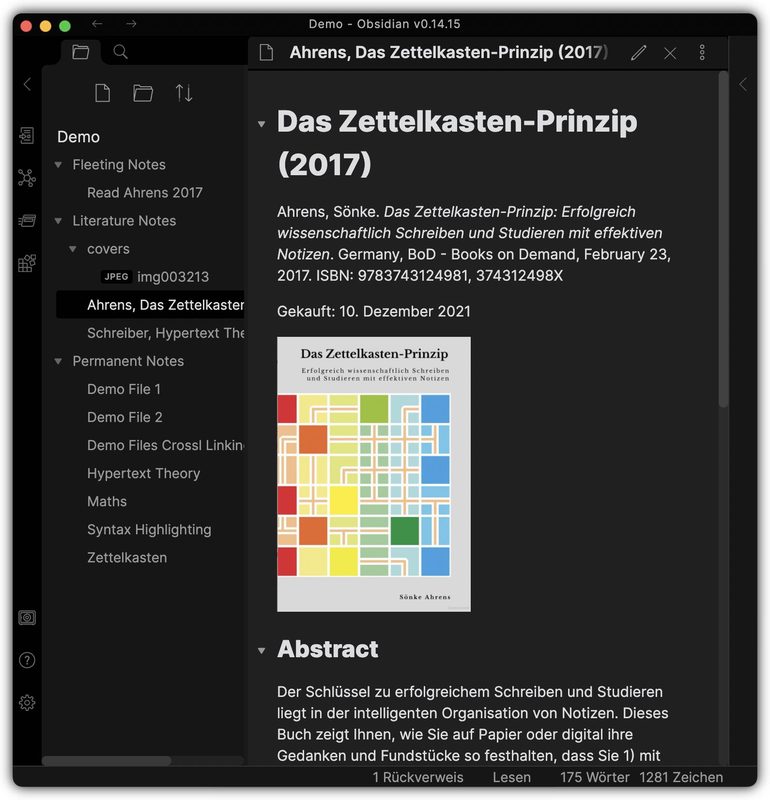770x800 pixels.
Task: Click the book cover image thumbnail
Action: 374,474
